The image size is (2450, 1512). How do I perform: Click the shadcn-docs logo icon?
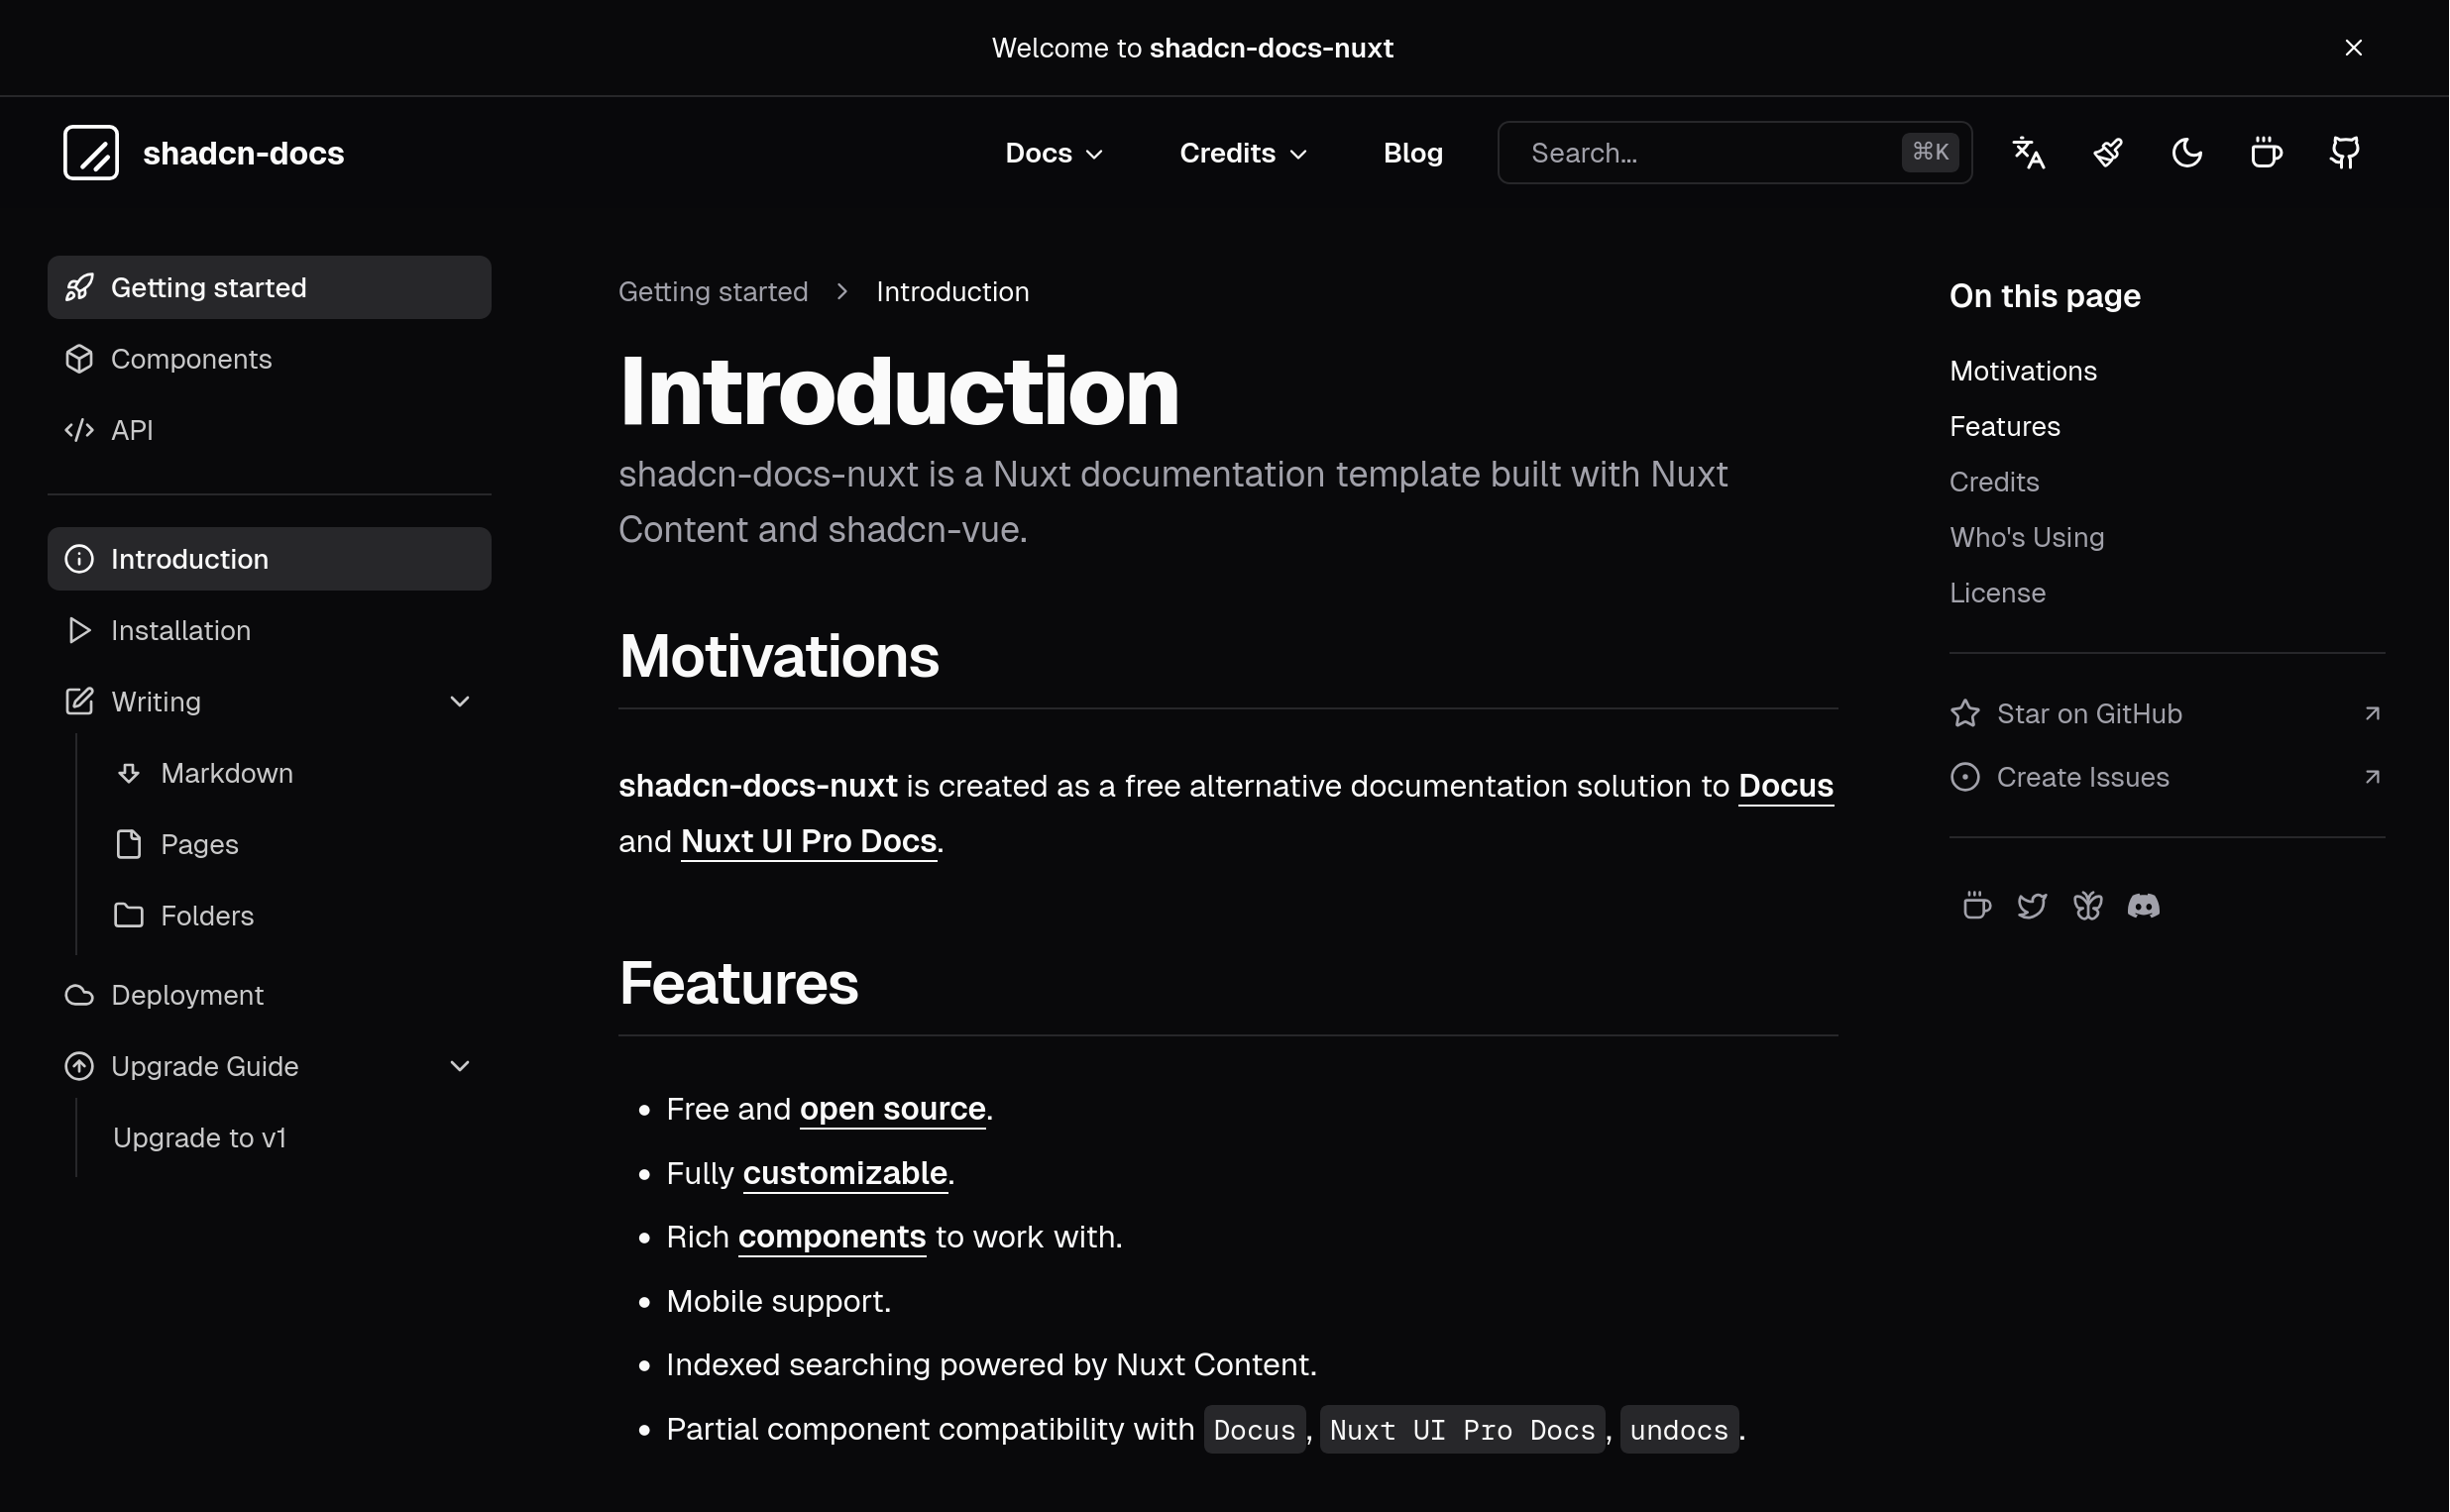pos(91,153)
